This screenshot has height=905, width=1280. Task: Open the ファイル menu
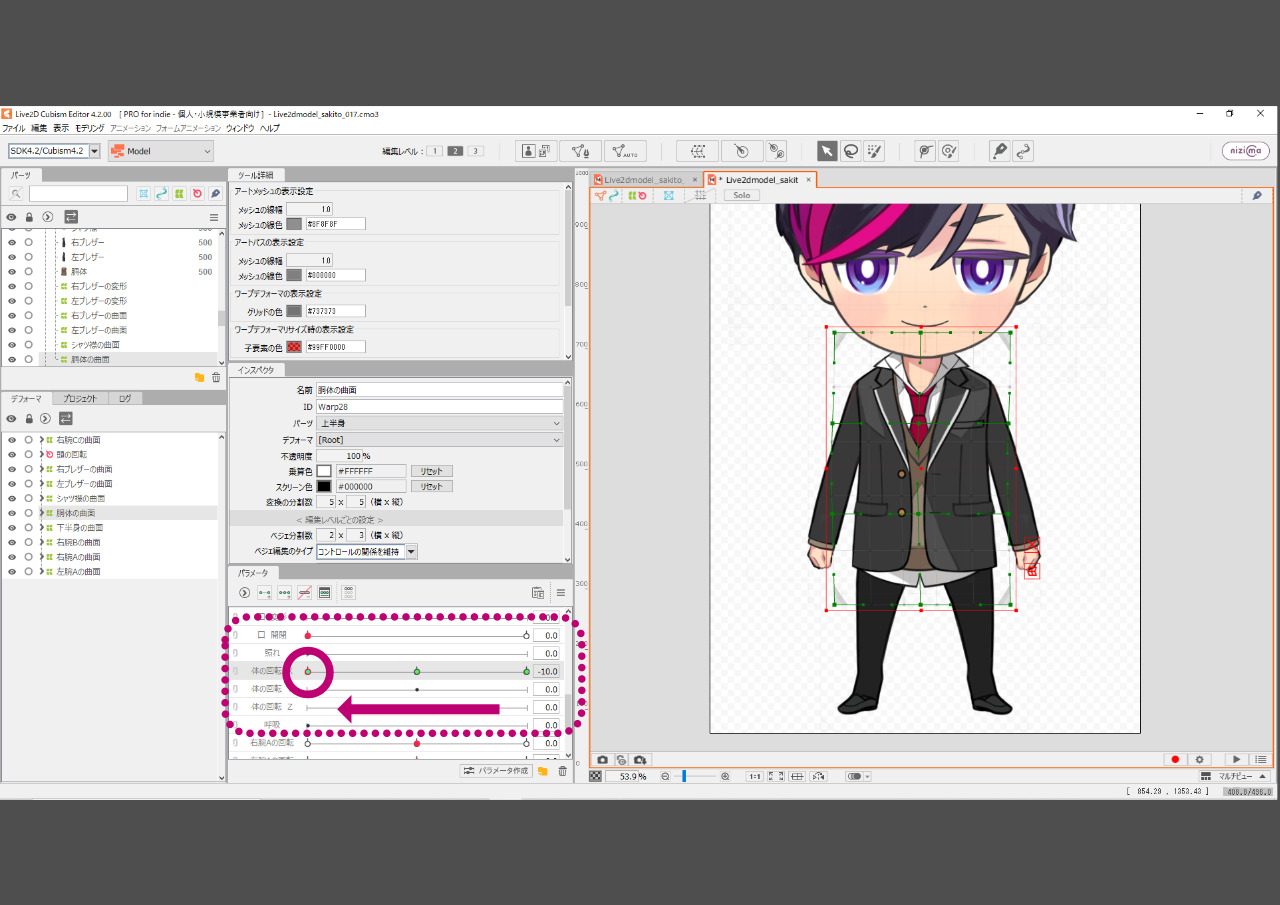click(13, 129)
